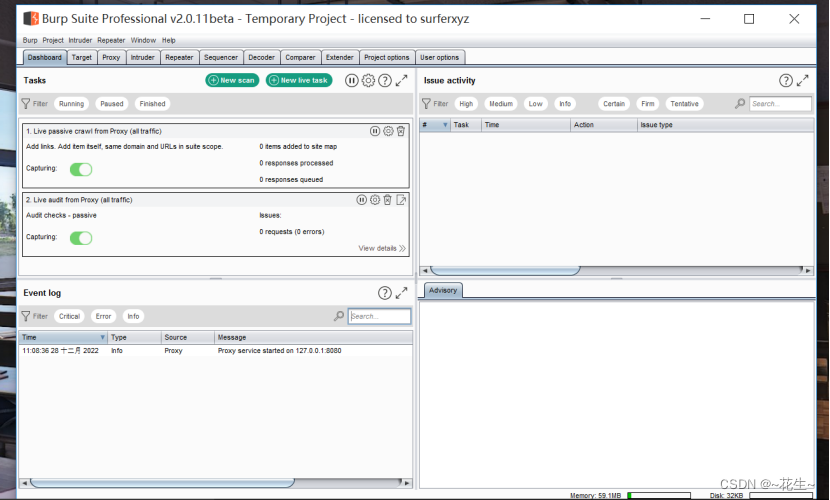Pause the Live passive crawl task
The width and height of the screenshot is (830, 500).
(x=375, y=131)
